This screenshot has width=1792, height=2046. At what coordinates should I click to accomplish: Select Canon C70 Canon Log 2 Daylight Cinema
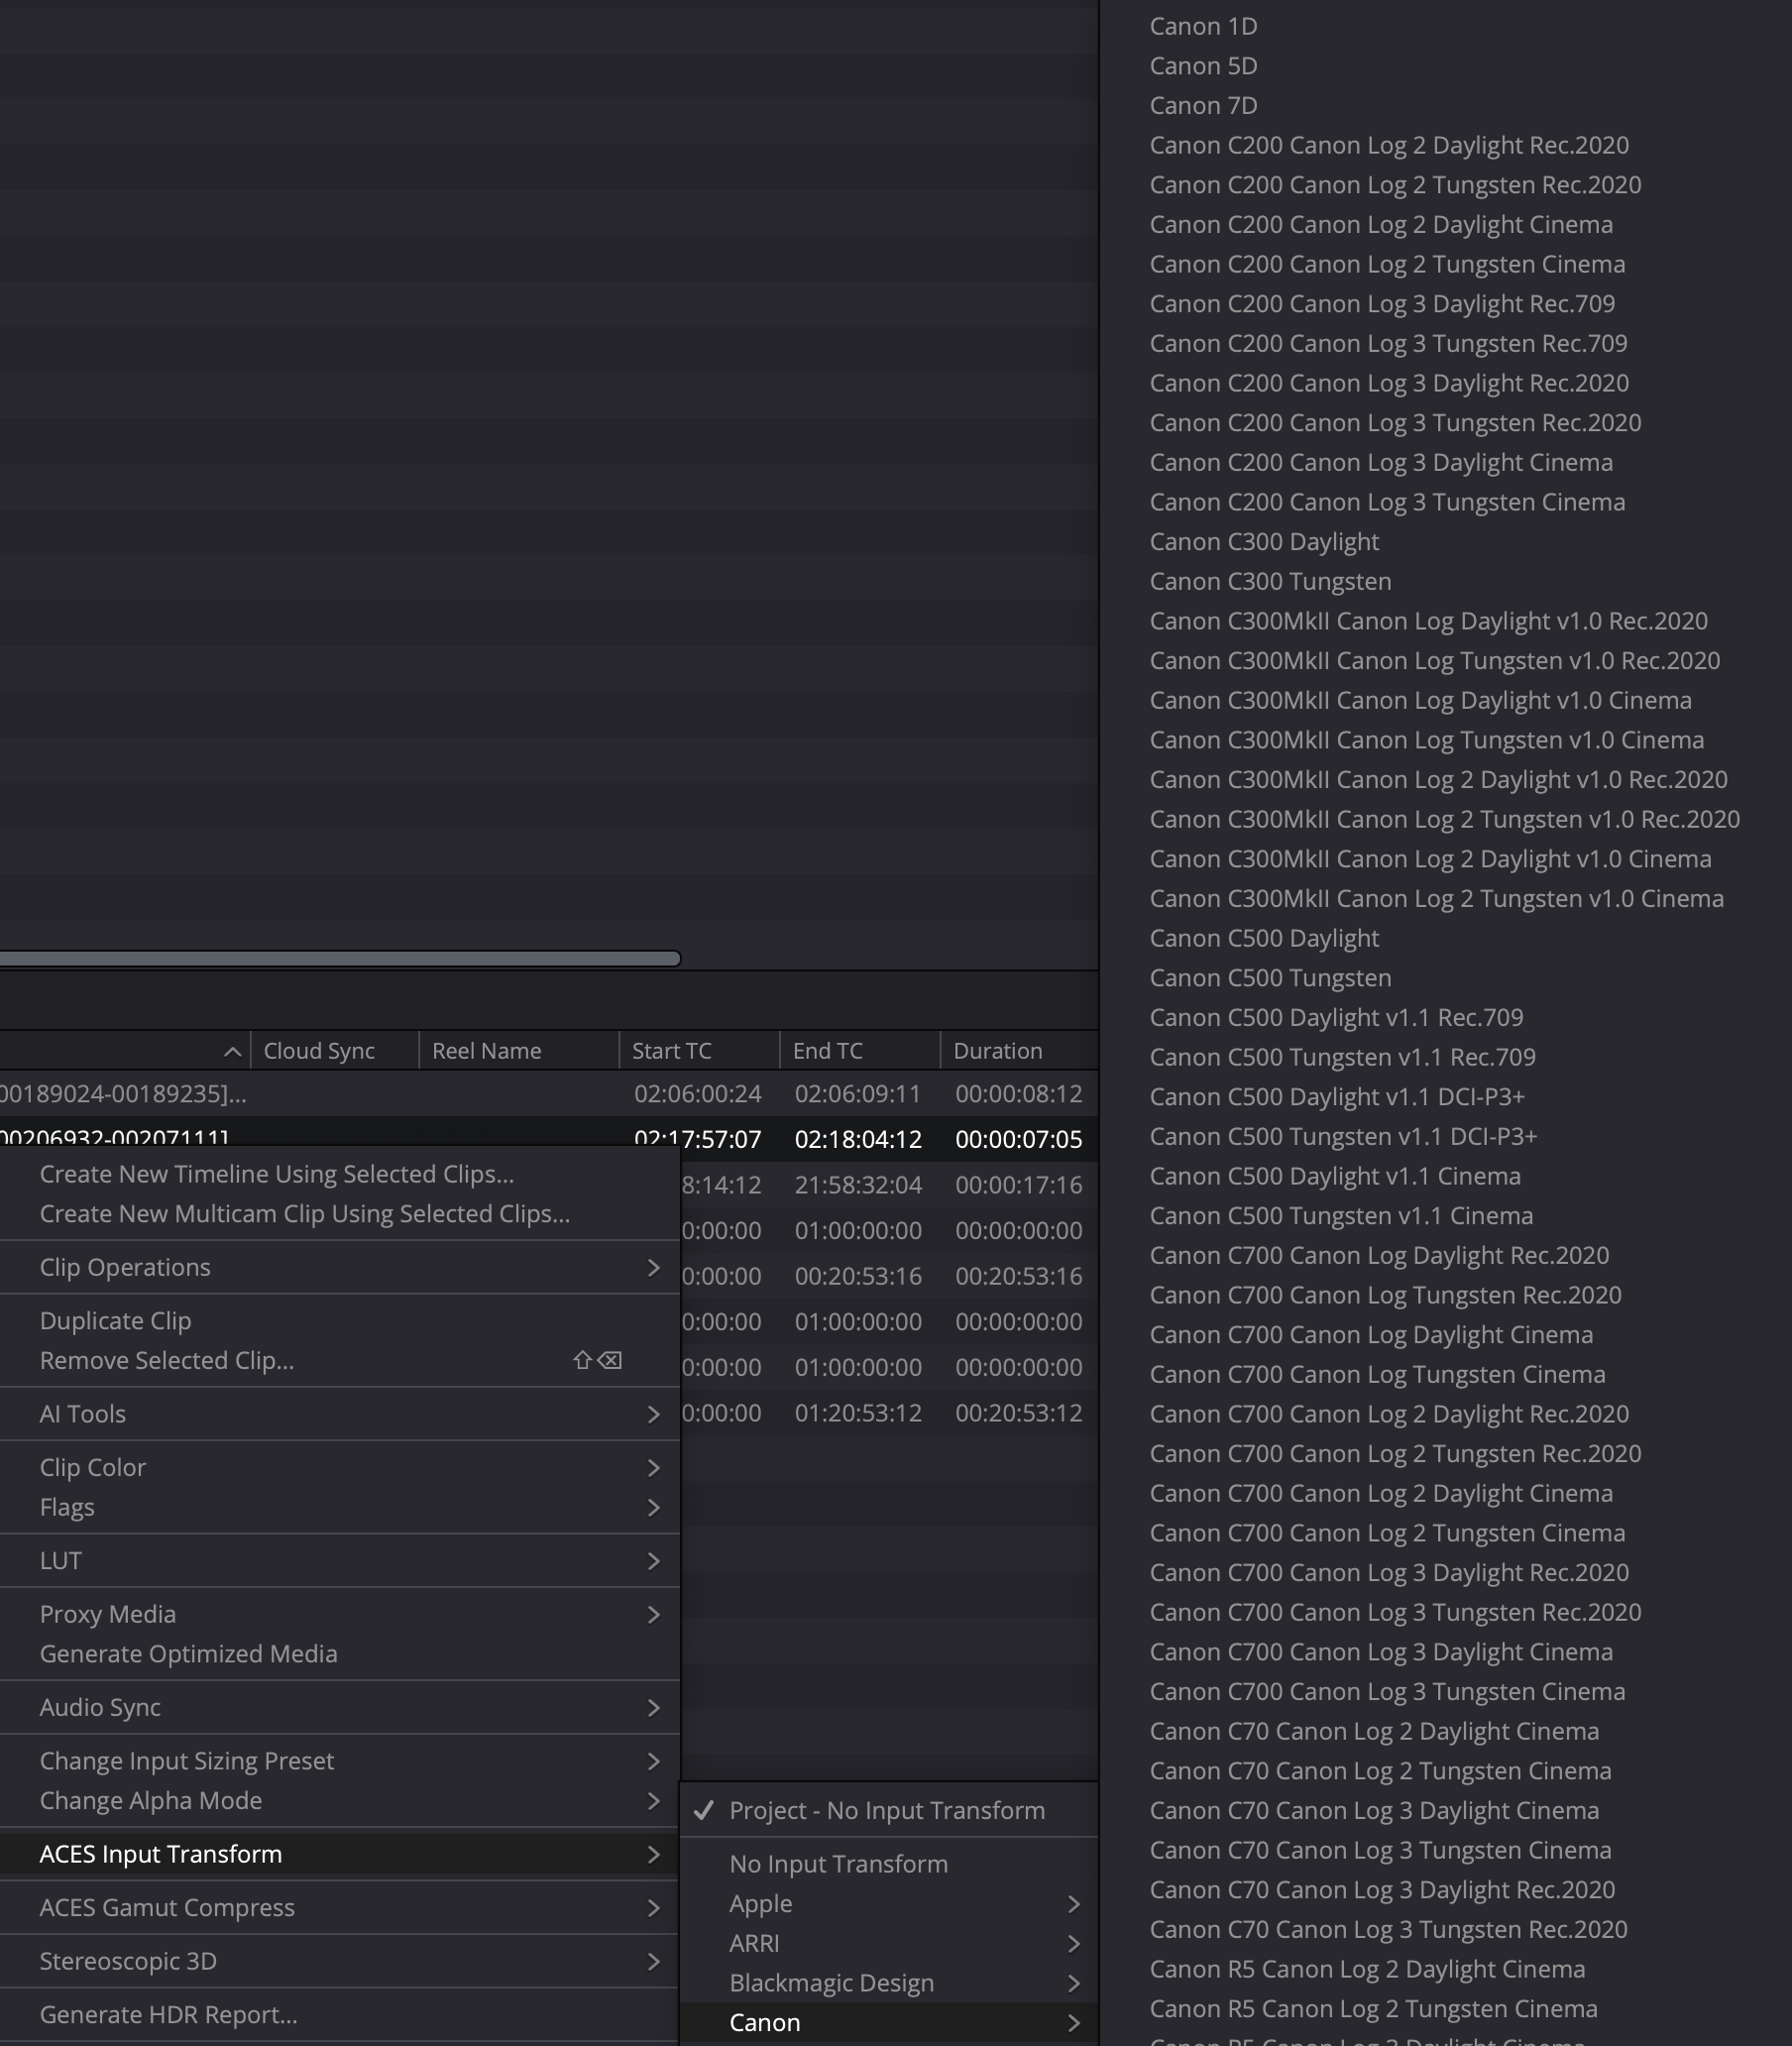pos(1374,1731)
